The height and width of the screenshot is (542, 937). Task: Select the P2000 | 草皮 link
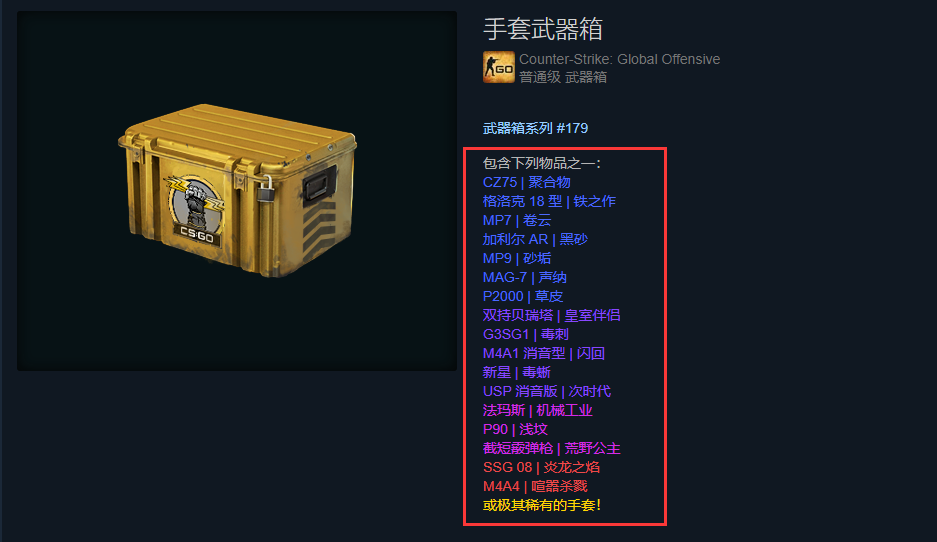tap(523, 296)
